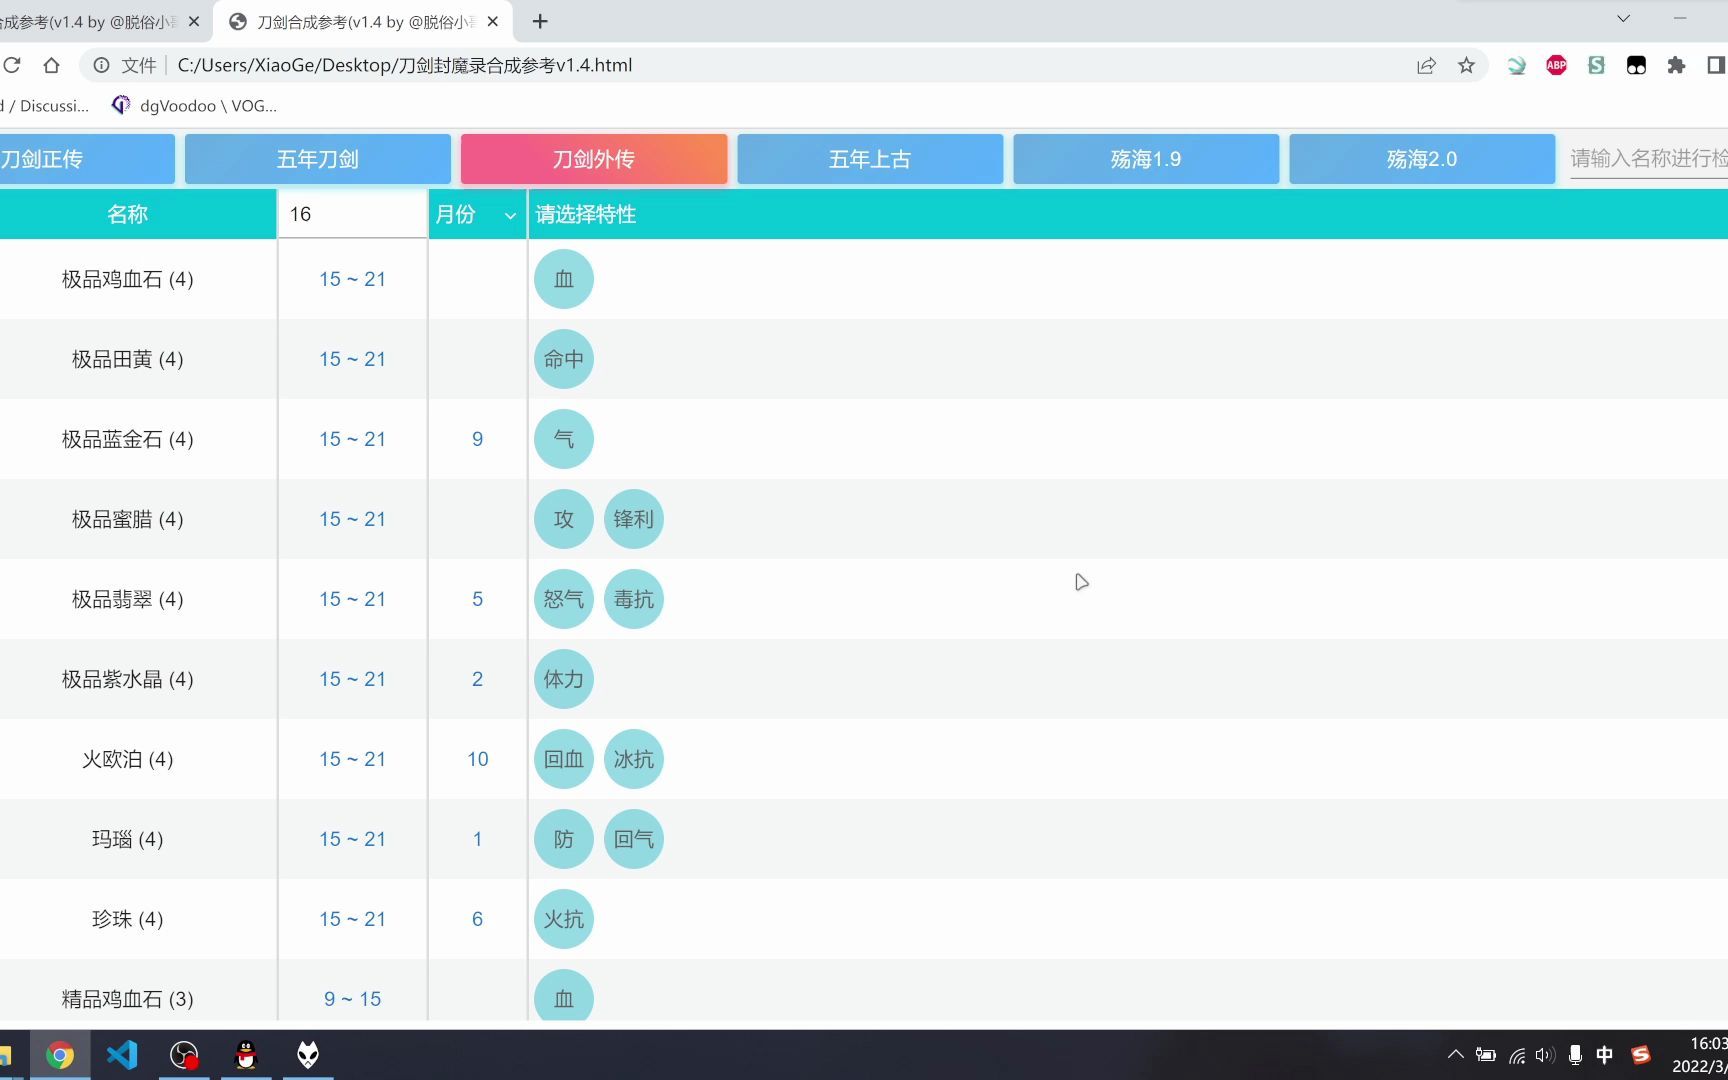Toggle the 命中 trait chip
This screenshot has height=1080, width=1728.
coord(564,359)
